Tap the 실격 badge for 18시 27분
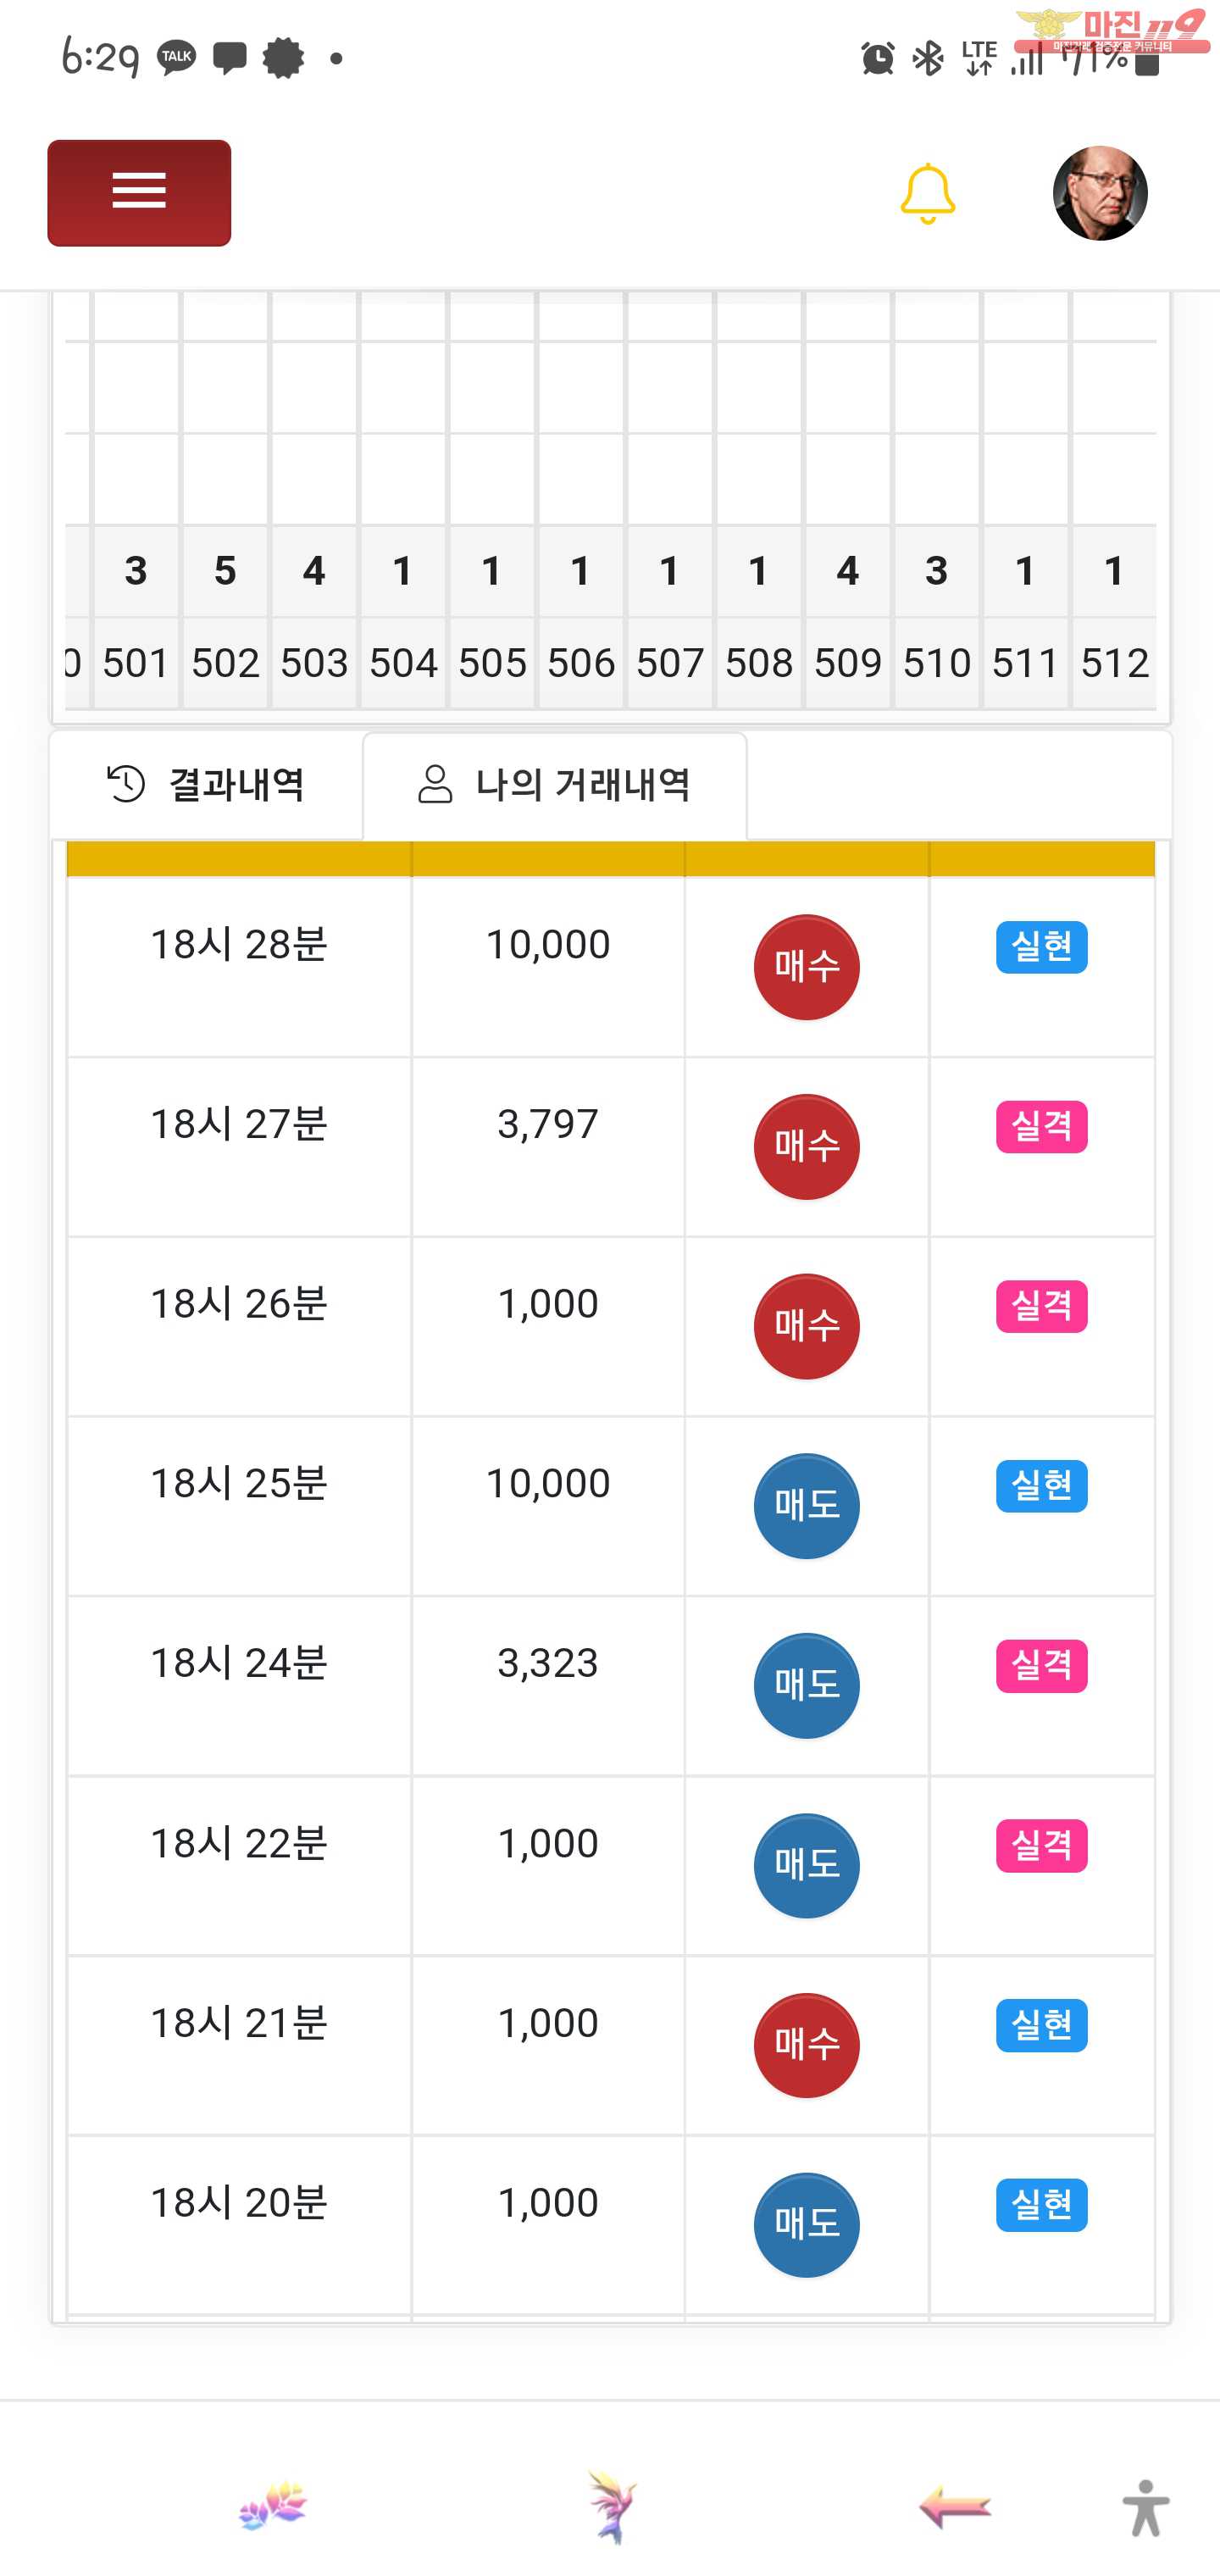This screenshot has width=1220, height=2576. click(x=1041, y=1126)
